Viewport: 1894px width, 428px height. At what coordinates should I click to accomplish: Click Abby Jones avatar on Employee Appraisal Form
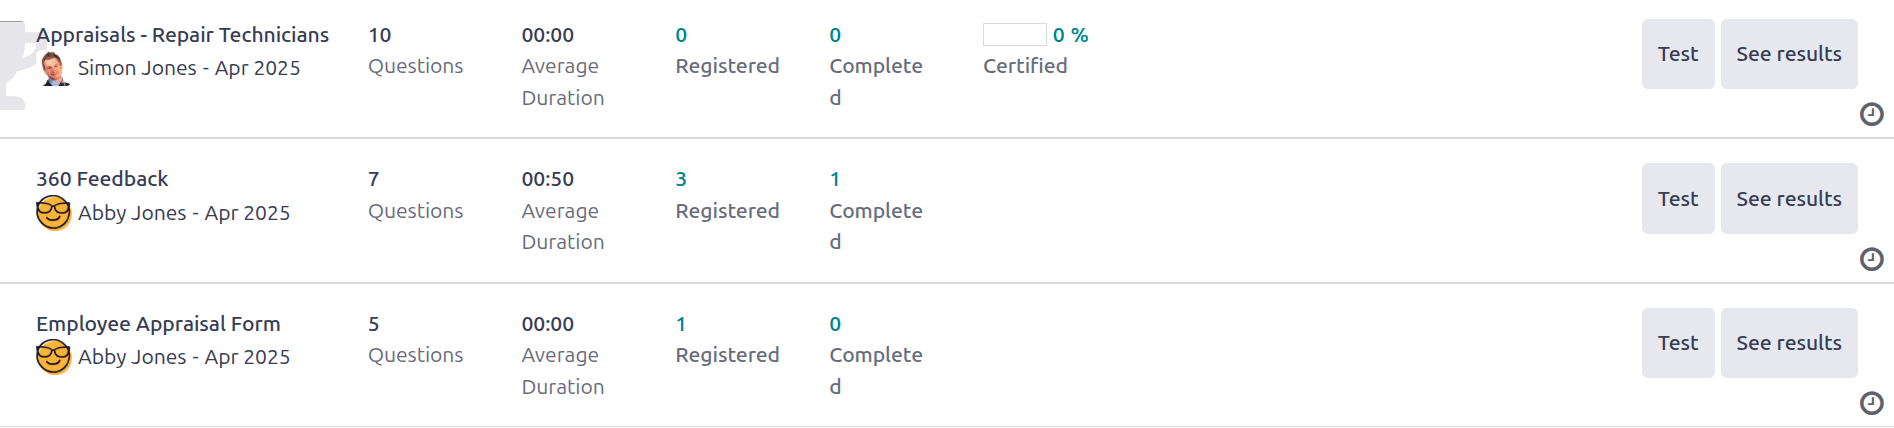(53, 357)
